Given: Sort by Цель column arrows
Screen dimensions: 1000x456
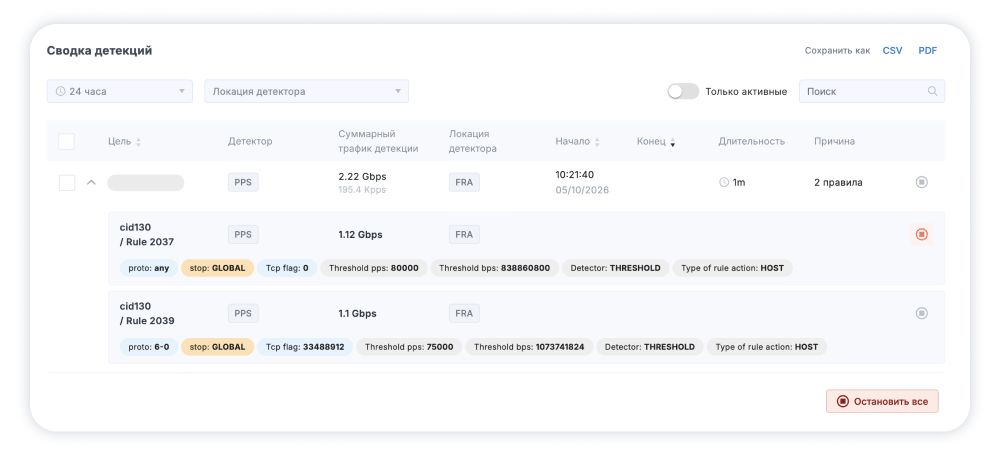Looking at the screenshot, I should pyautogui.click(x=138, y=142).
